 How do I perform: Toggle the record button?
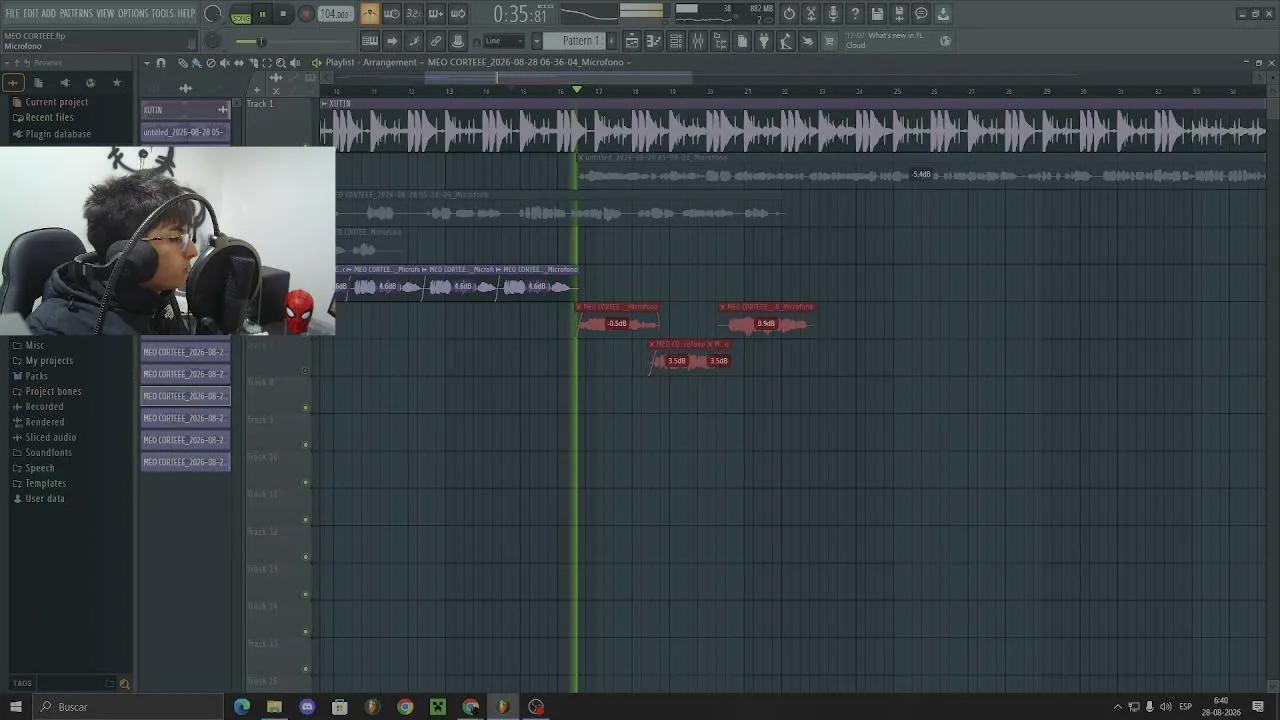307,15
